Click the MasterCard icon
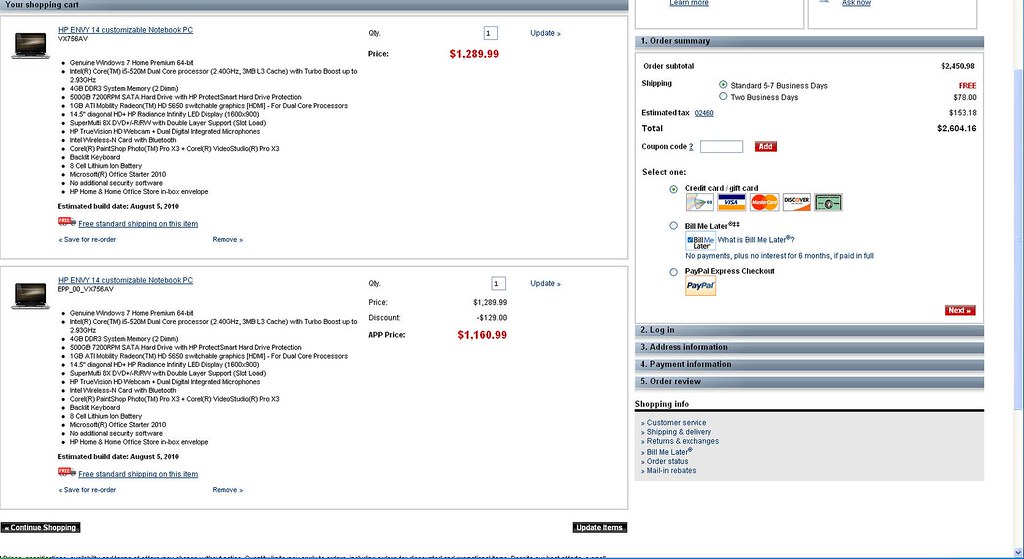 764,202
